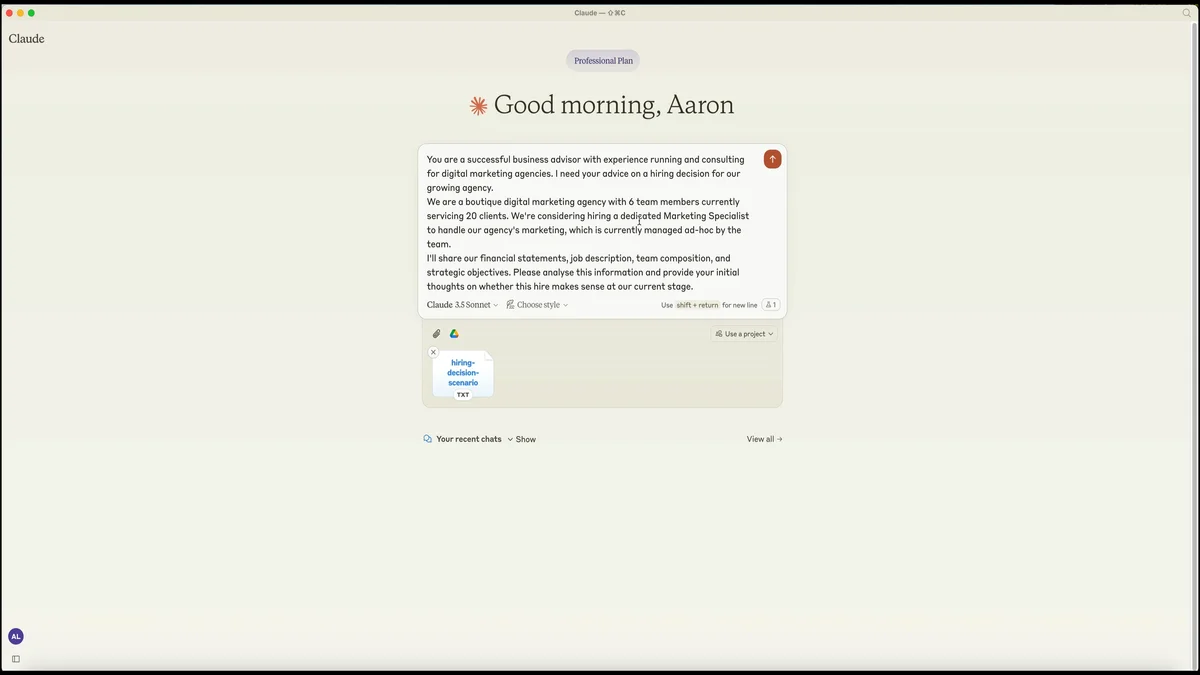Click the chat bubbles icon beside recent chats
This screenshot has height=675, width=1200.
click(x=428, y=439)
